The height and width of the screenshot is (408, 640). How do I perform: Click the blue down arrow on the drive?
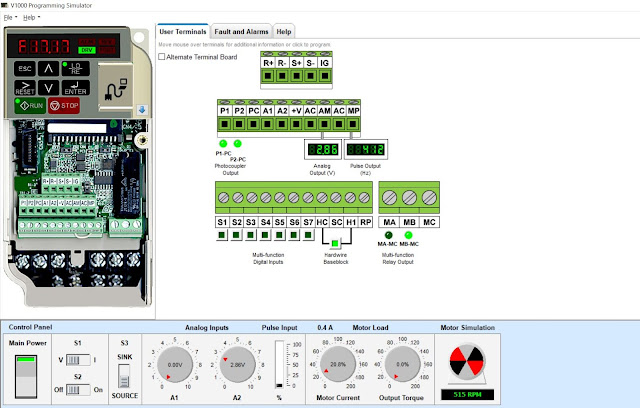(x=142, y=110)
